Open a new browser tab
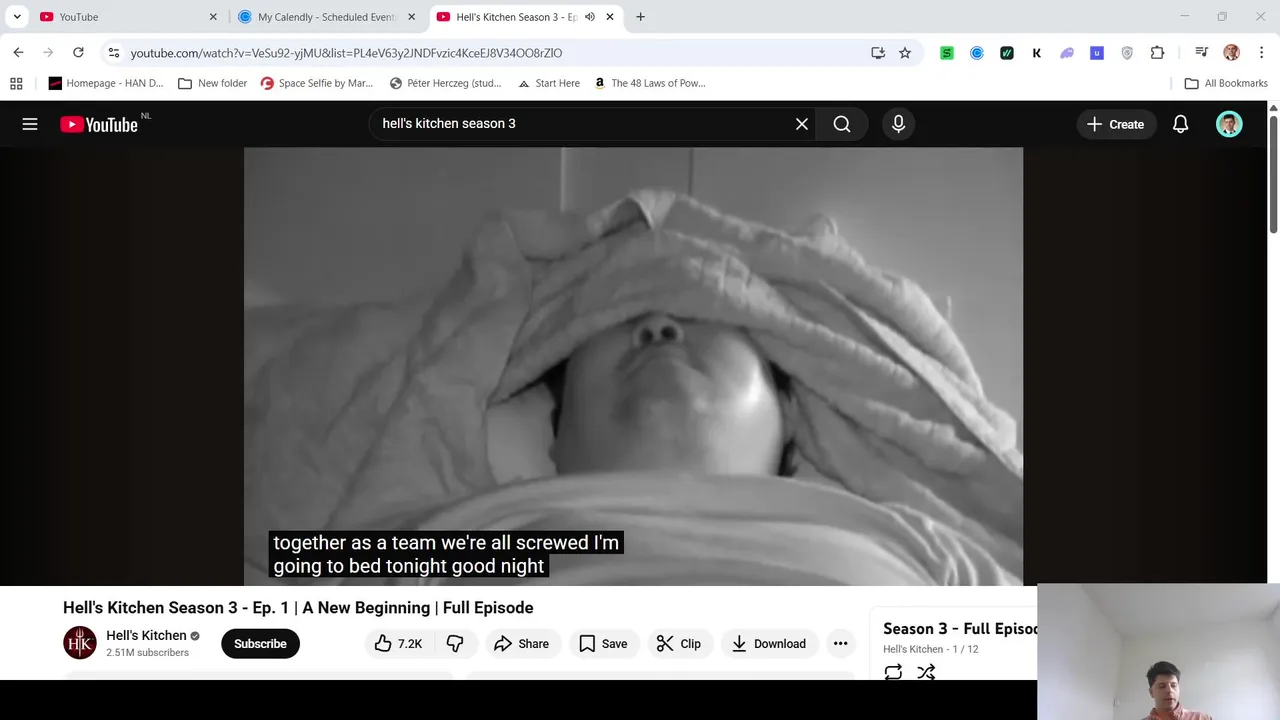 [640, 17]
